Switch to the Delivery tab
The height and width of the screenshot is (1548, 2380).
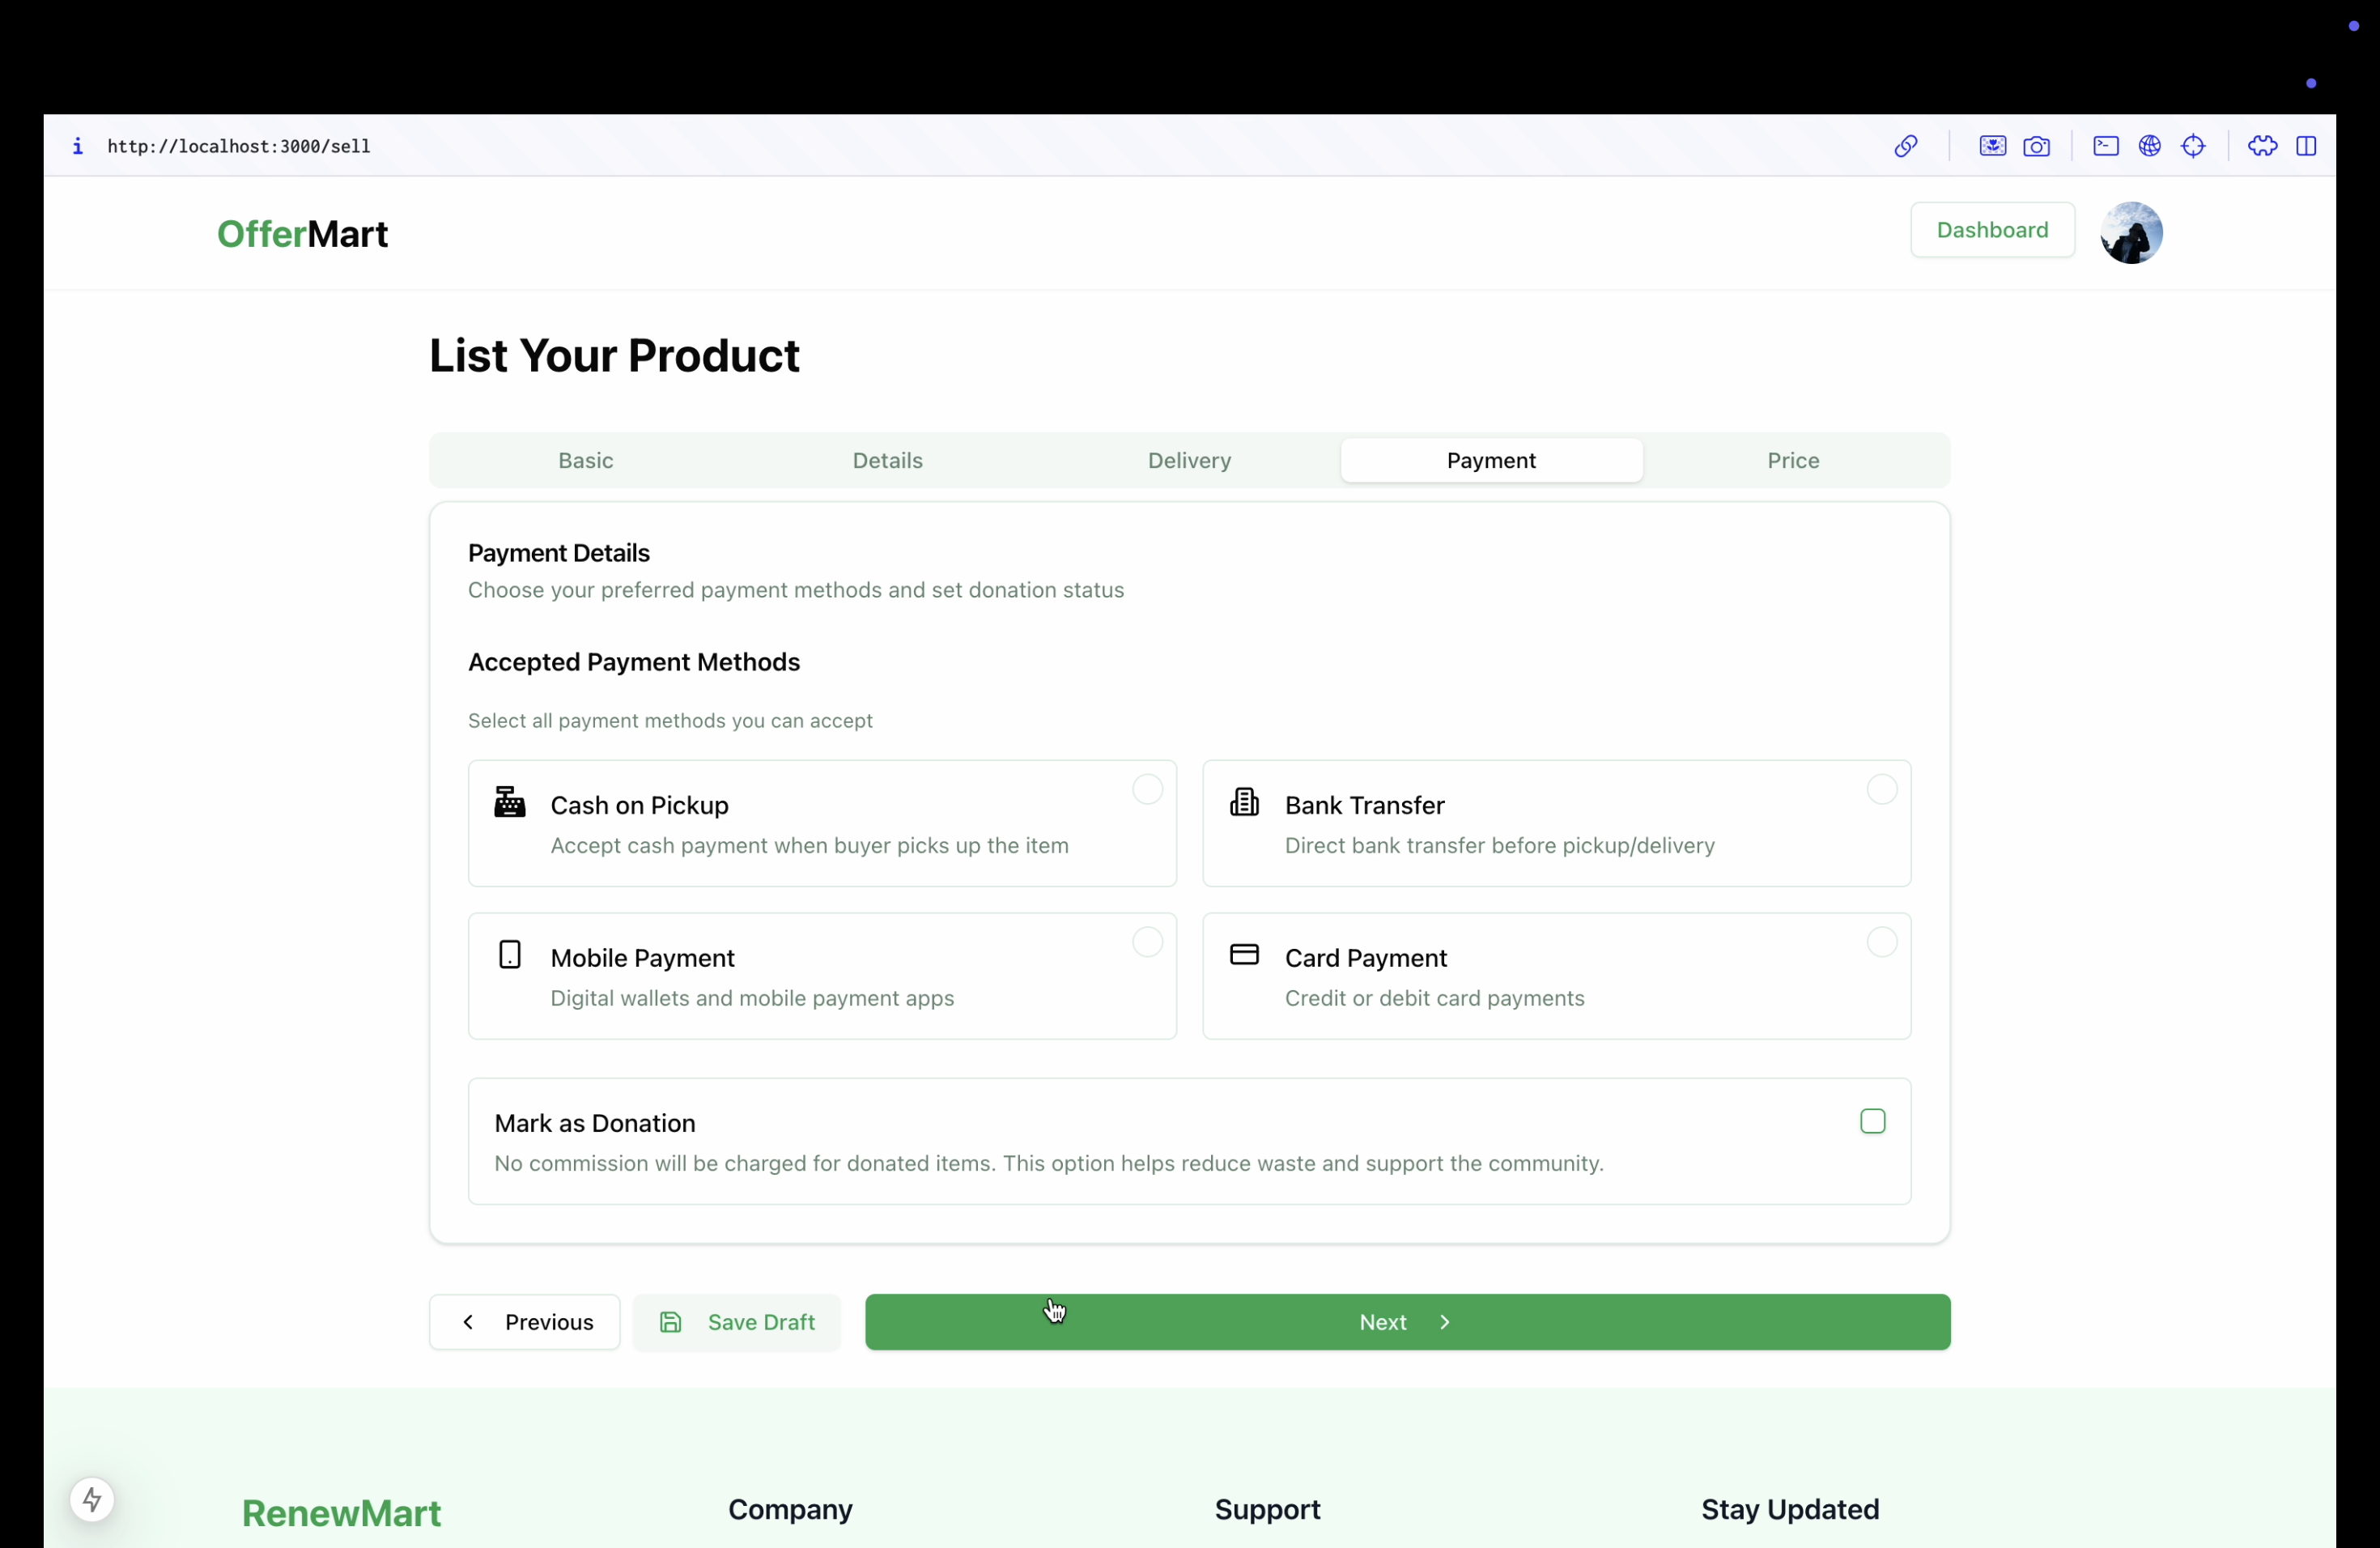pyautogui.click(x=1189, y=460)
